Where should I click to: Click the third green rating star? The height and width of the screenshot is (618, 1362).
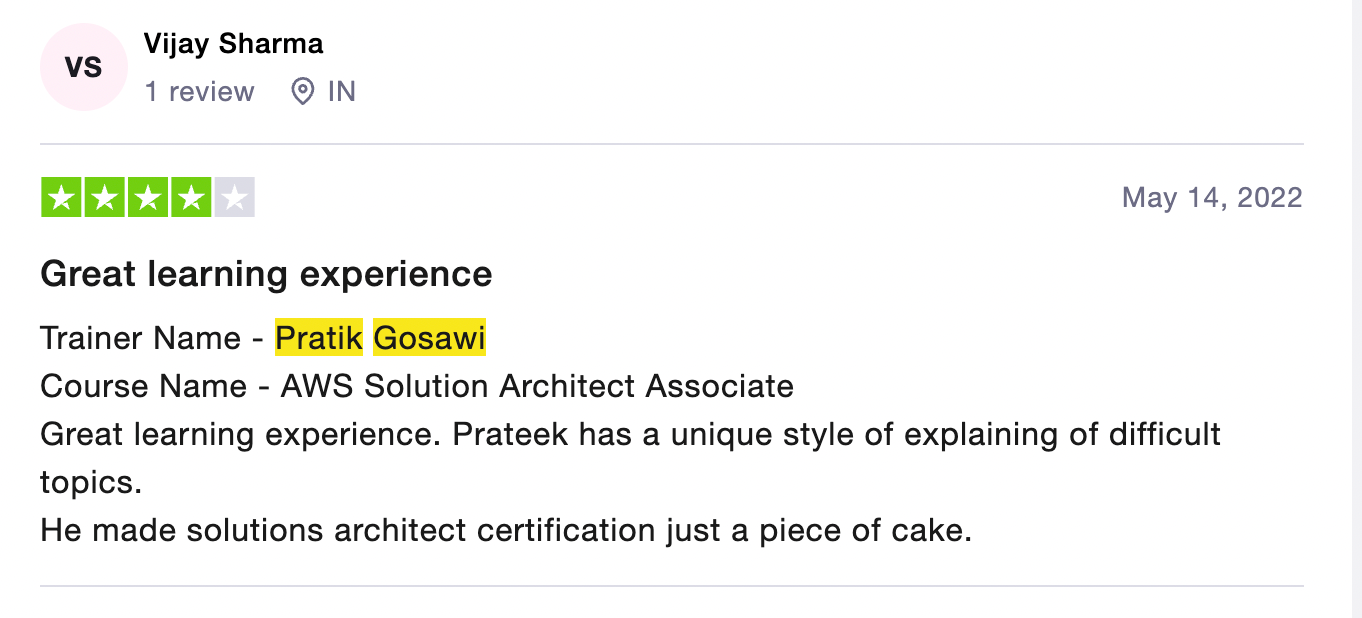pos(148,198)
